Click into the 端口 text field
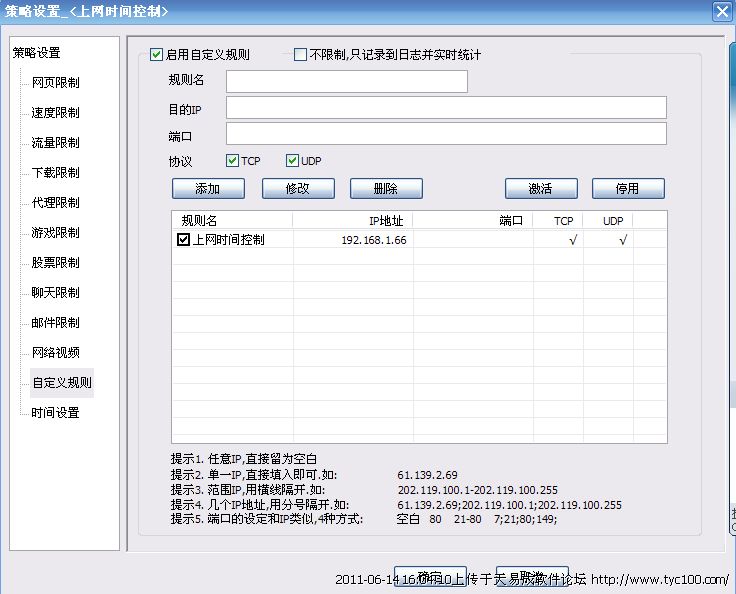The image size is (736, 594). 446,134
